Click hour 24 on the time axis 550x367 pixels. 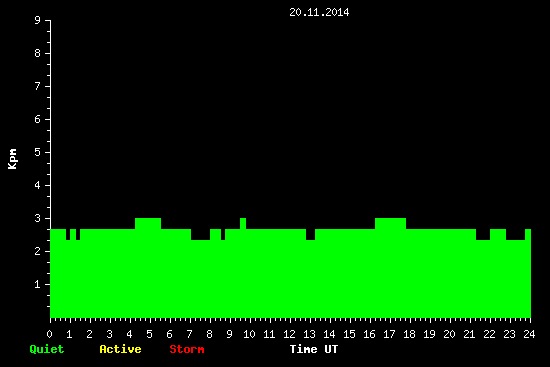coord(529,334)
